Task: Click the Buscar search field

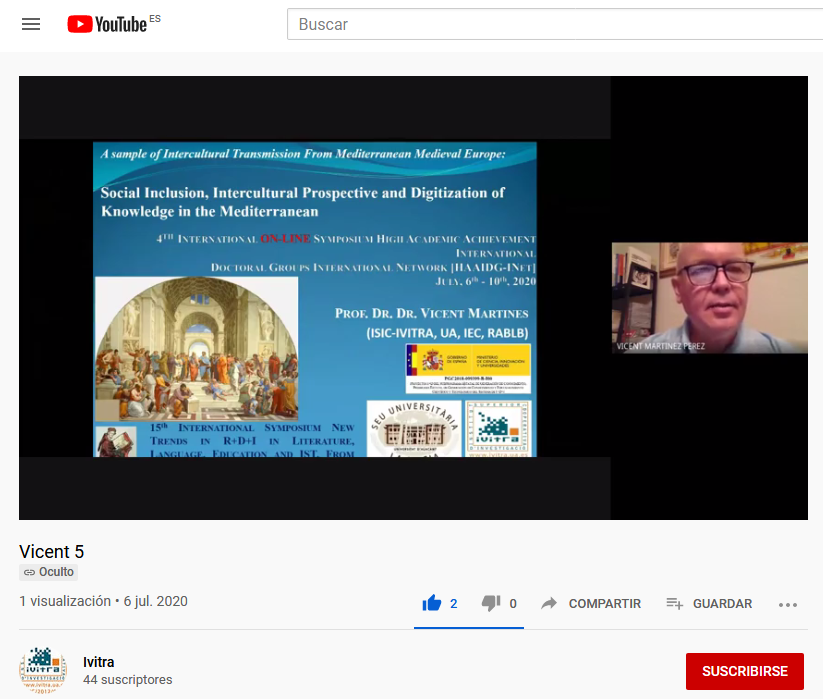Action: (550, 24)
